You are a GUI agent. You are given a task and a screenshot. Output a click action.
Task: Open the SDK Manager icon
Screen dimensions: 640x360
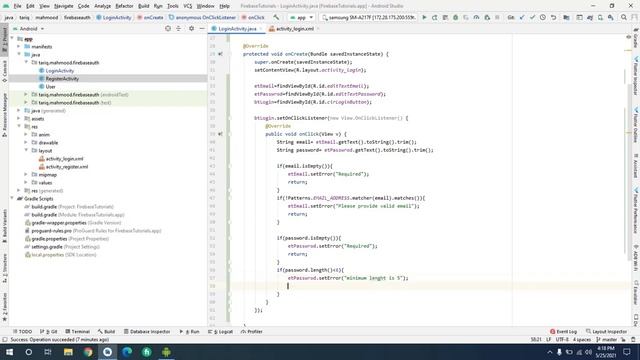[x=611, y=18]
